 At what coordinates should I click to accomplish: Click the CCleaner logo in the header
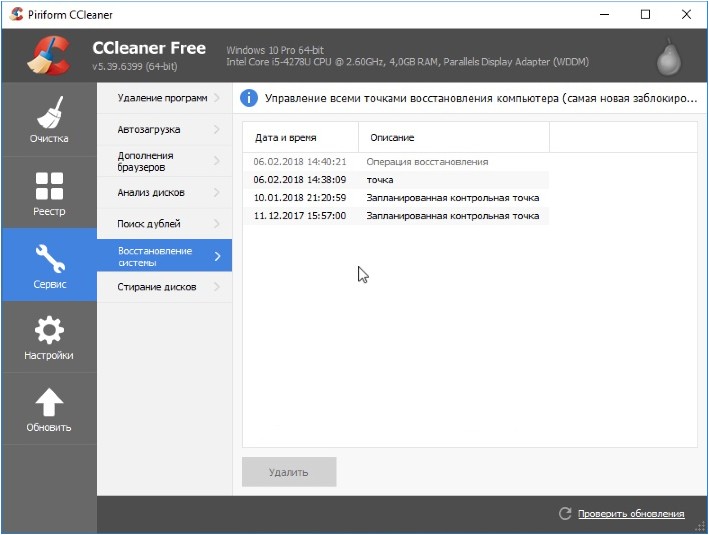[x=49, y=55]
